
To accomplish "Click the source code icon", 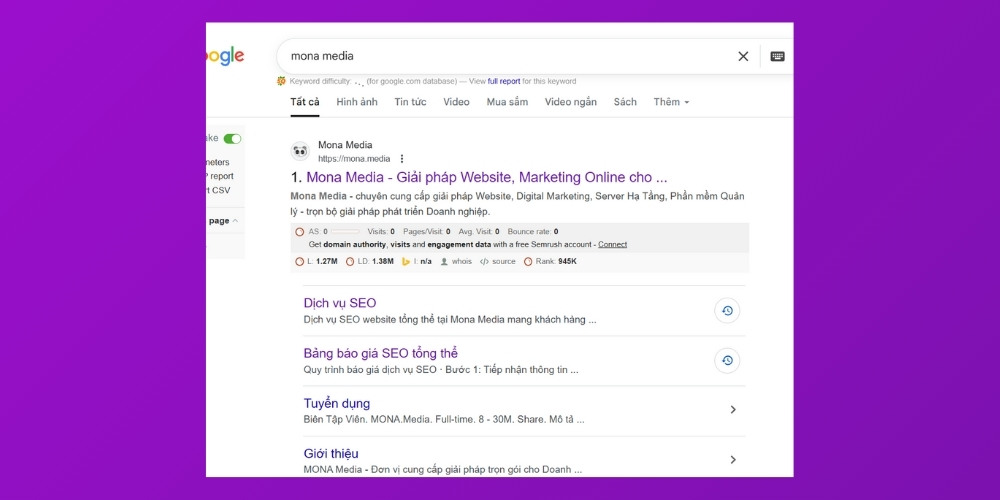I will (484, 261).
